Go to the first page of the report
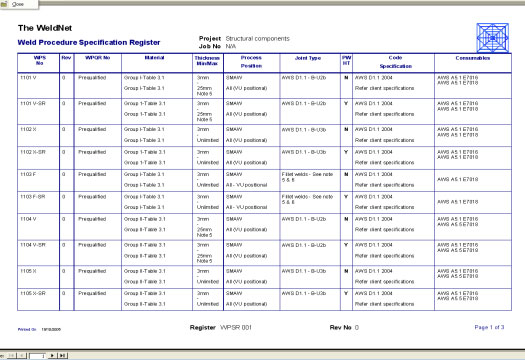Viewport: 525px width, 360px height. [x=11, y=356]
